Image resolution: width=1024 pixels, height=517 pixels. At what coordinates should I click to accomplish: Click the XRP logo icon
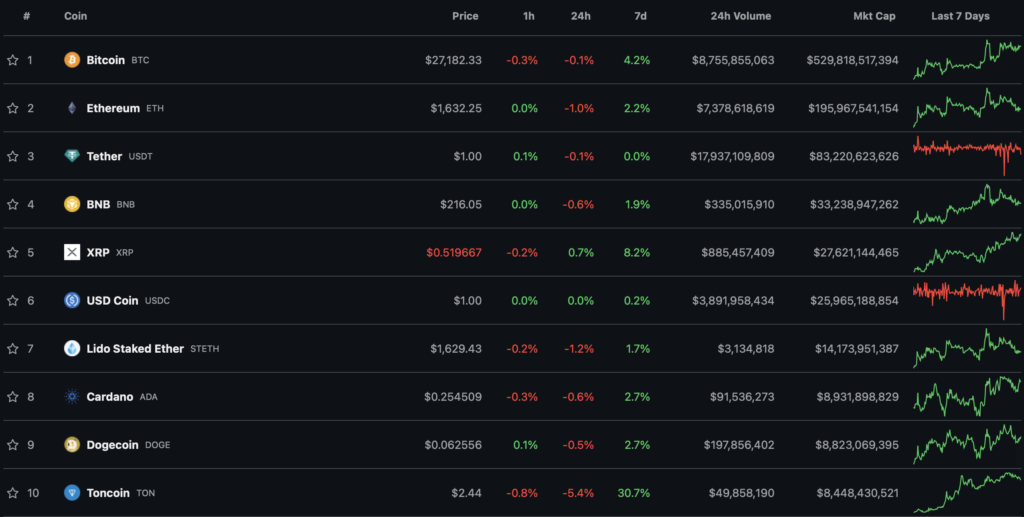(72, 252)
